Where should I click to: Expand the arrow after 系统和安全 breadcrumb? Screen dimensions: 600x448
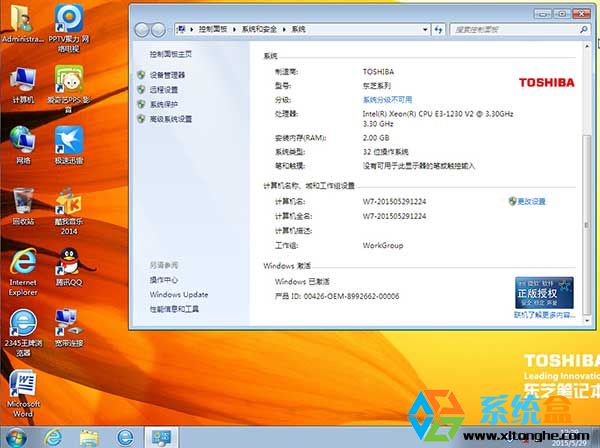point(284,29)
